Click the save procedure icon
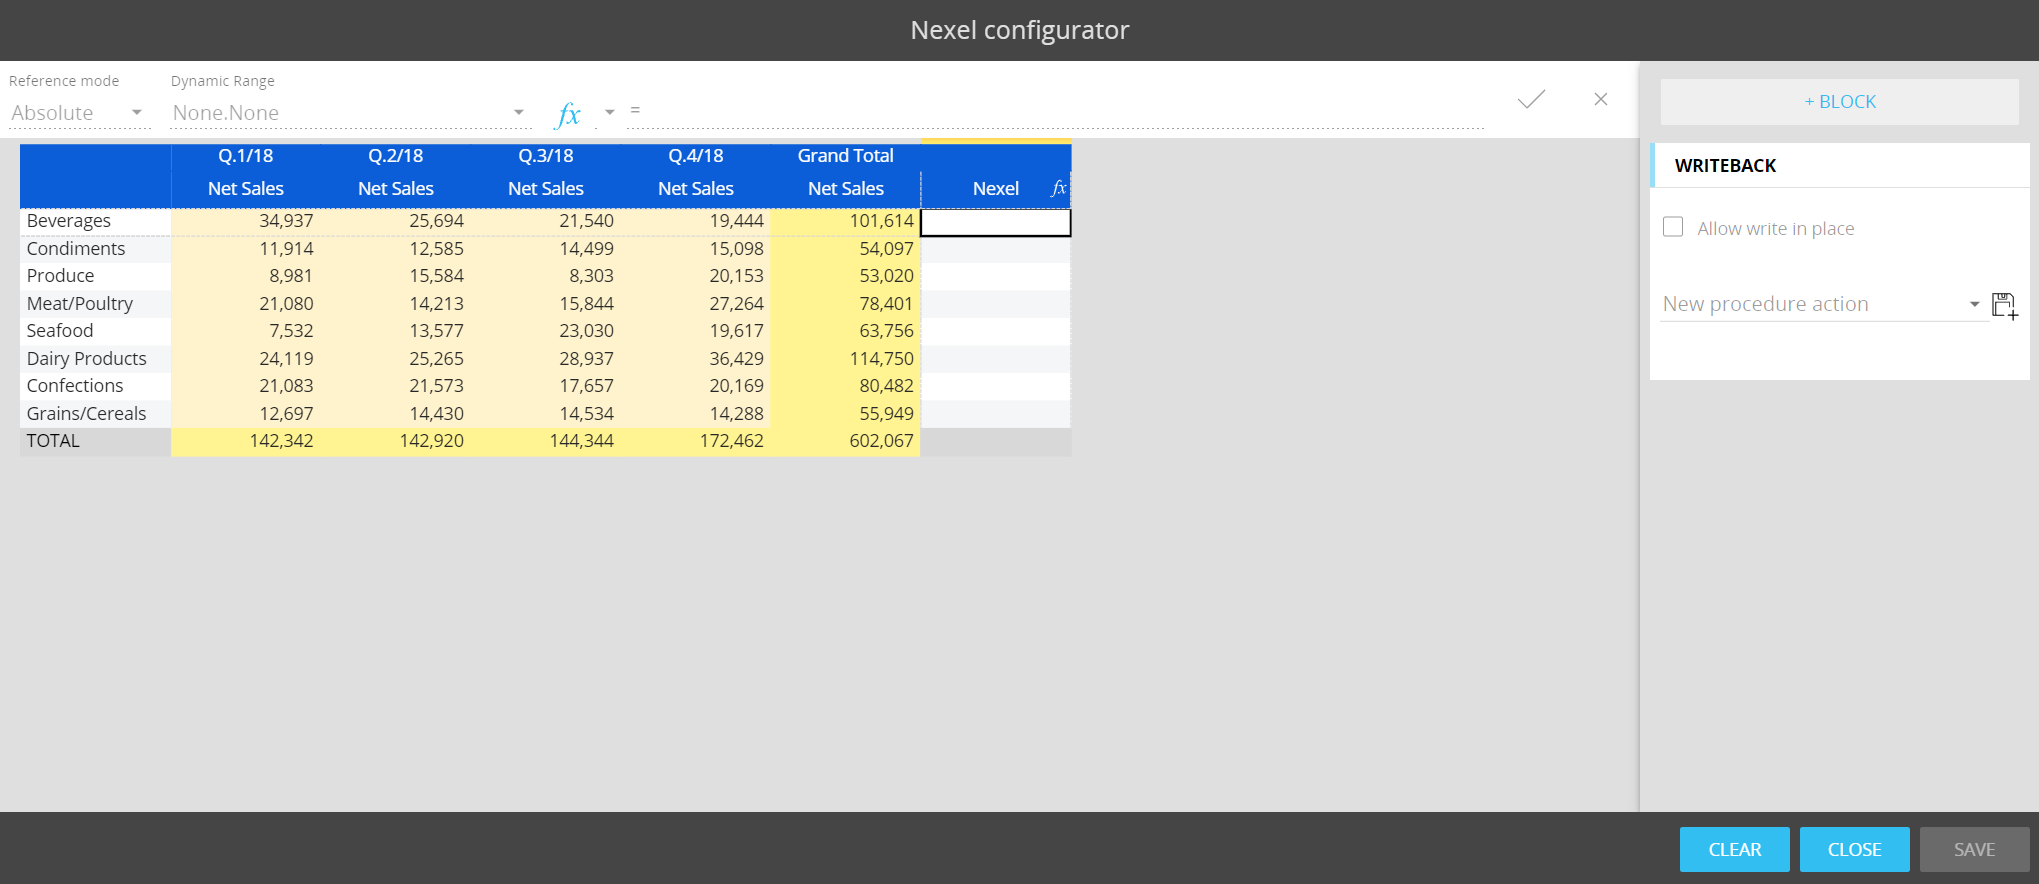 click(2004, 305)
